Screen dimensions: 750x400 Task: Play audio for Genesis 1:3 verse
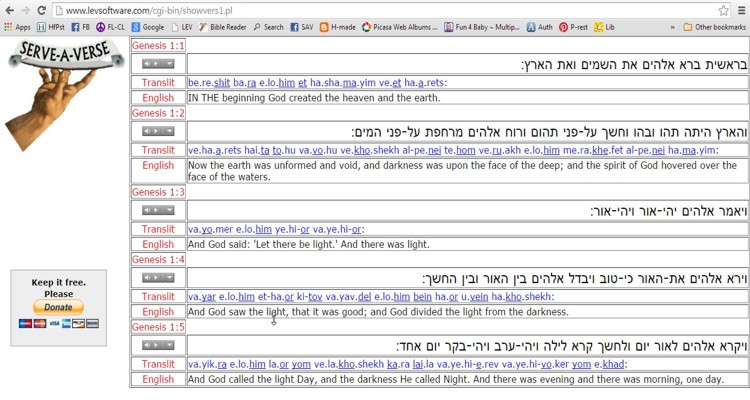point(147,210)
